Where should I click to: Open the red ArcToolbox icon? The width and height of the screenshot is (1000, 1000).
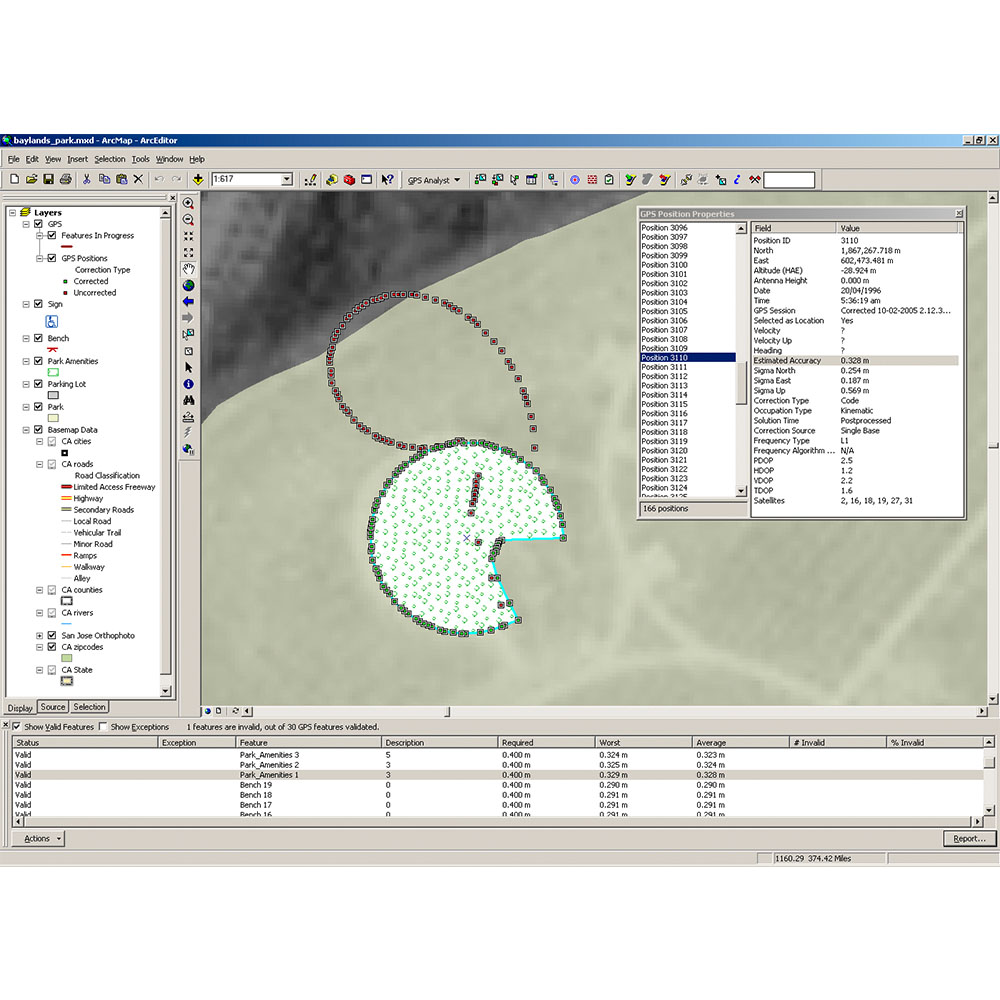coord(349,180)
